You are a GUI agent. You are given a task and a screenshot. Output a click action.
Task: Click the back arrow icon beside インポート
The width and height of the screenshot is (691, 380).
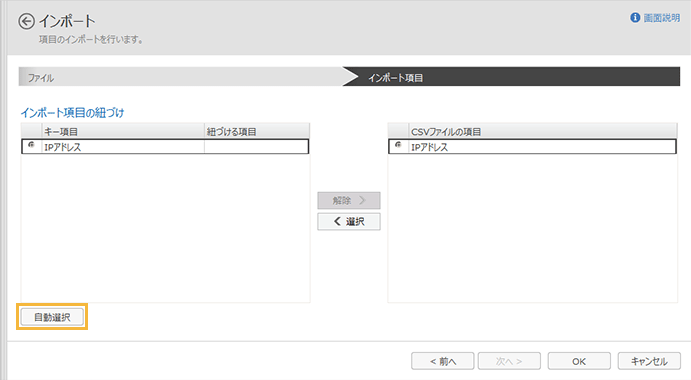click(26, 21)
